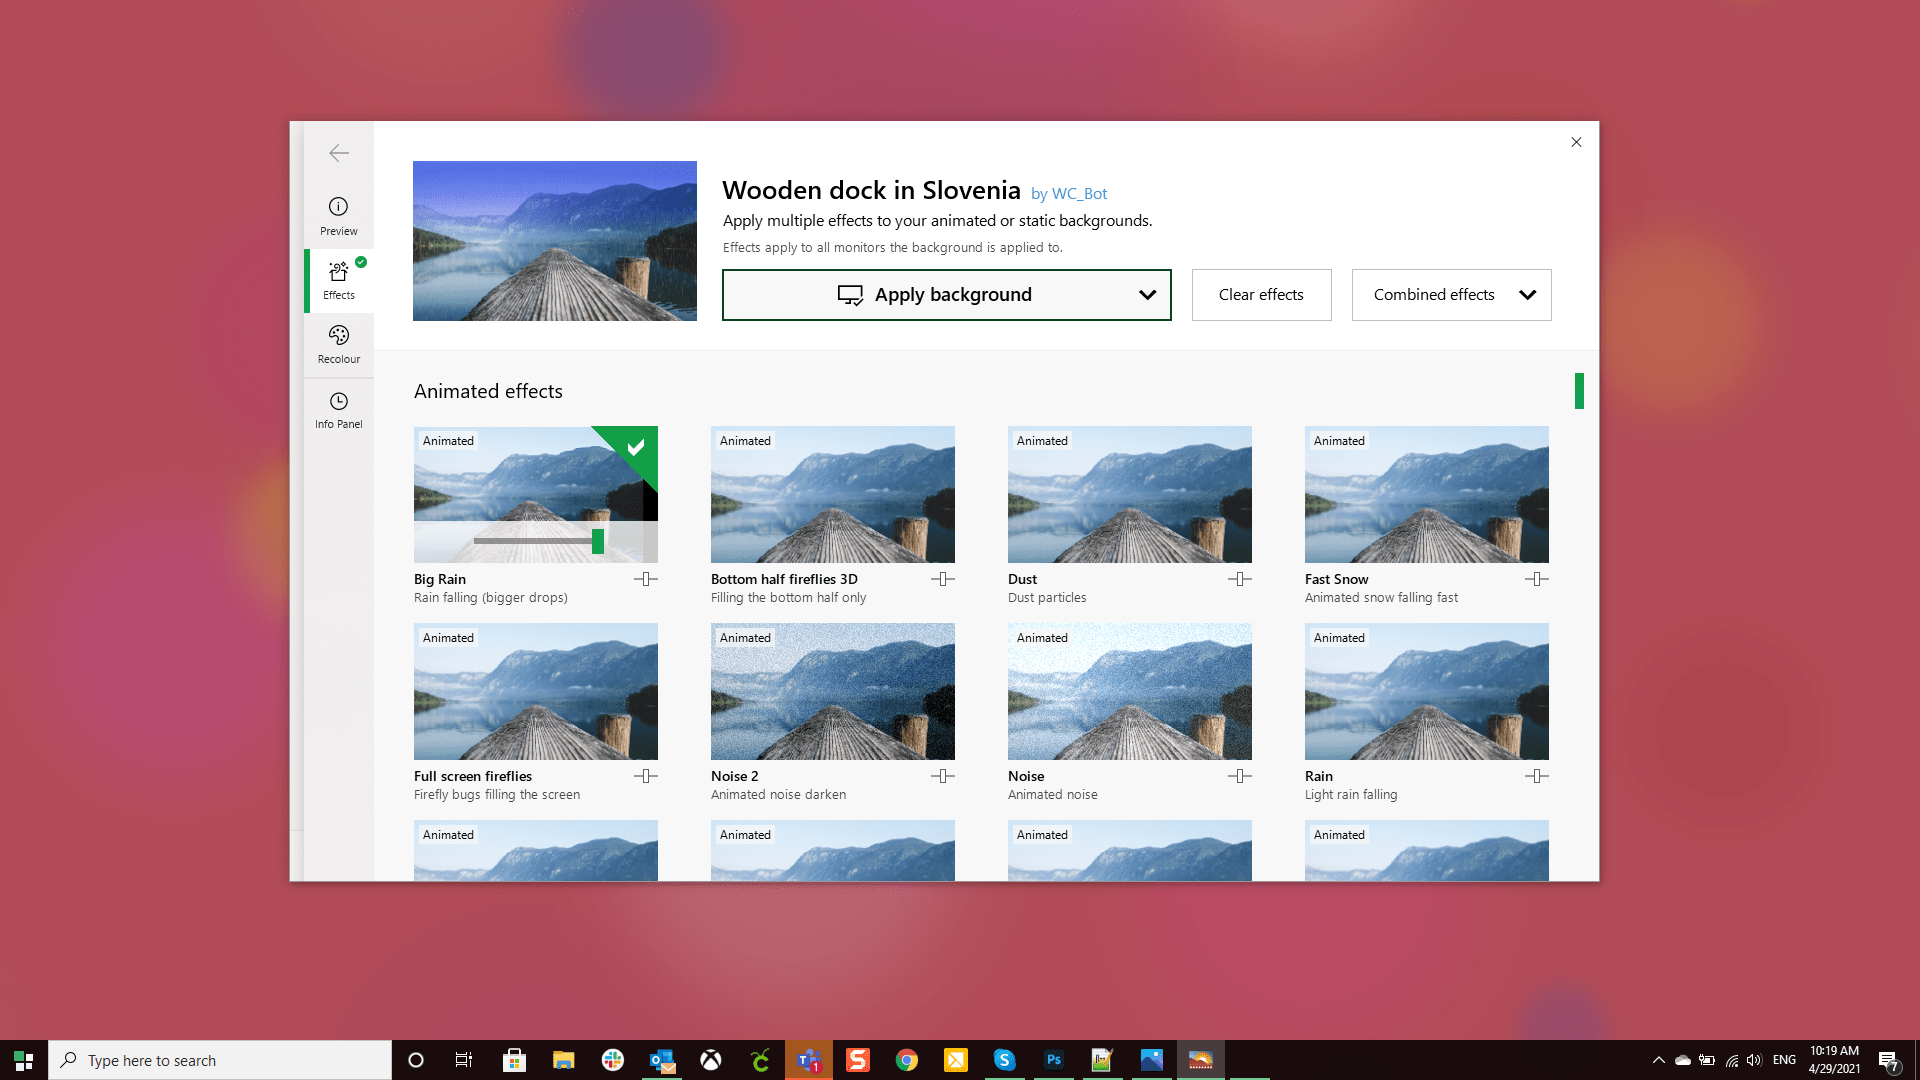Open the intensity control for the Dust effect
Image resolution: width=1920 pixels, height=1080 pixels.
click(x=1239, y=579)
